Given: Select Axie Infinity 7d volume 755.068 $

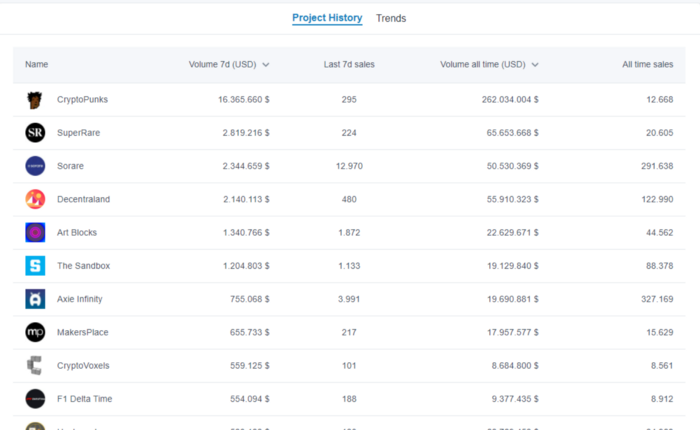Looking at the screenshot, I should coord(250,299).
